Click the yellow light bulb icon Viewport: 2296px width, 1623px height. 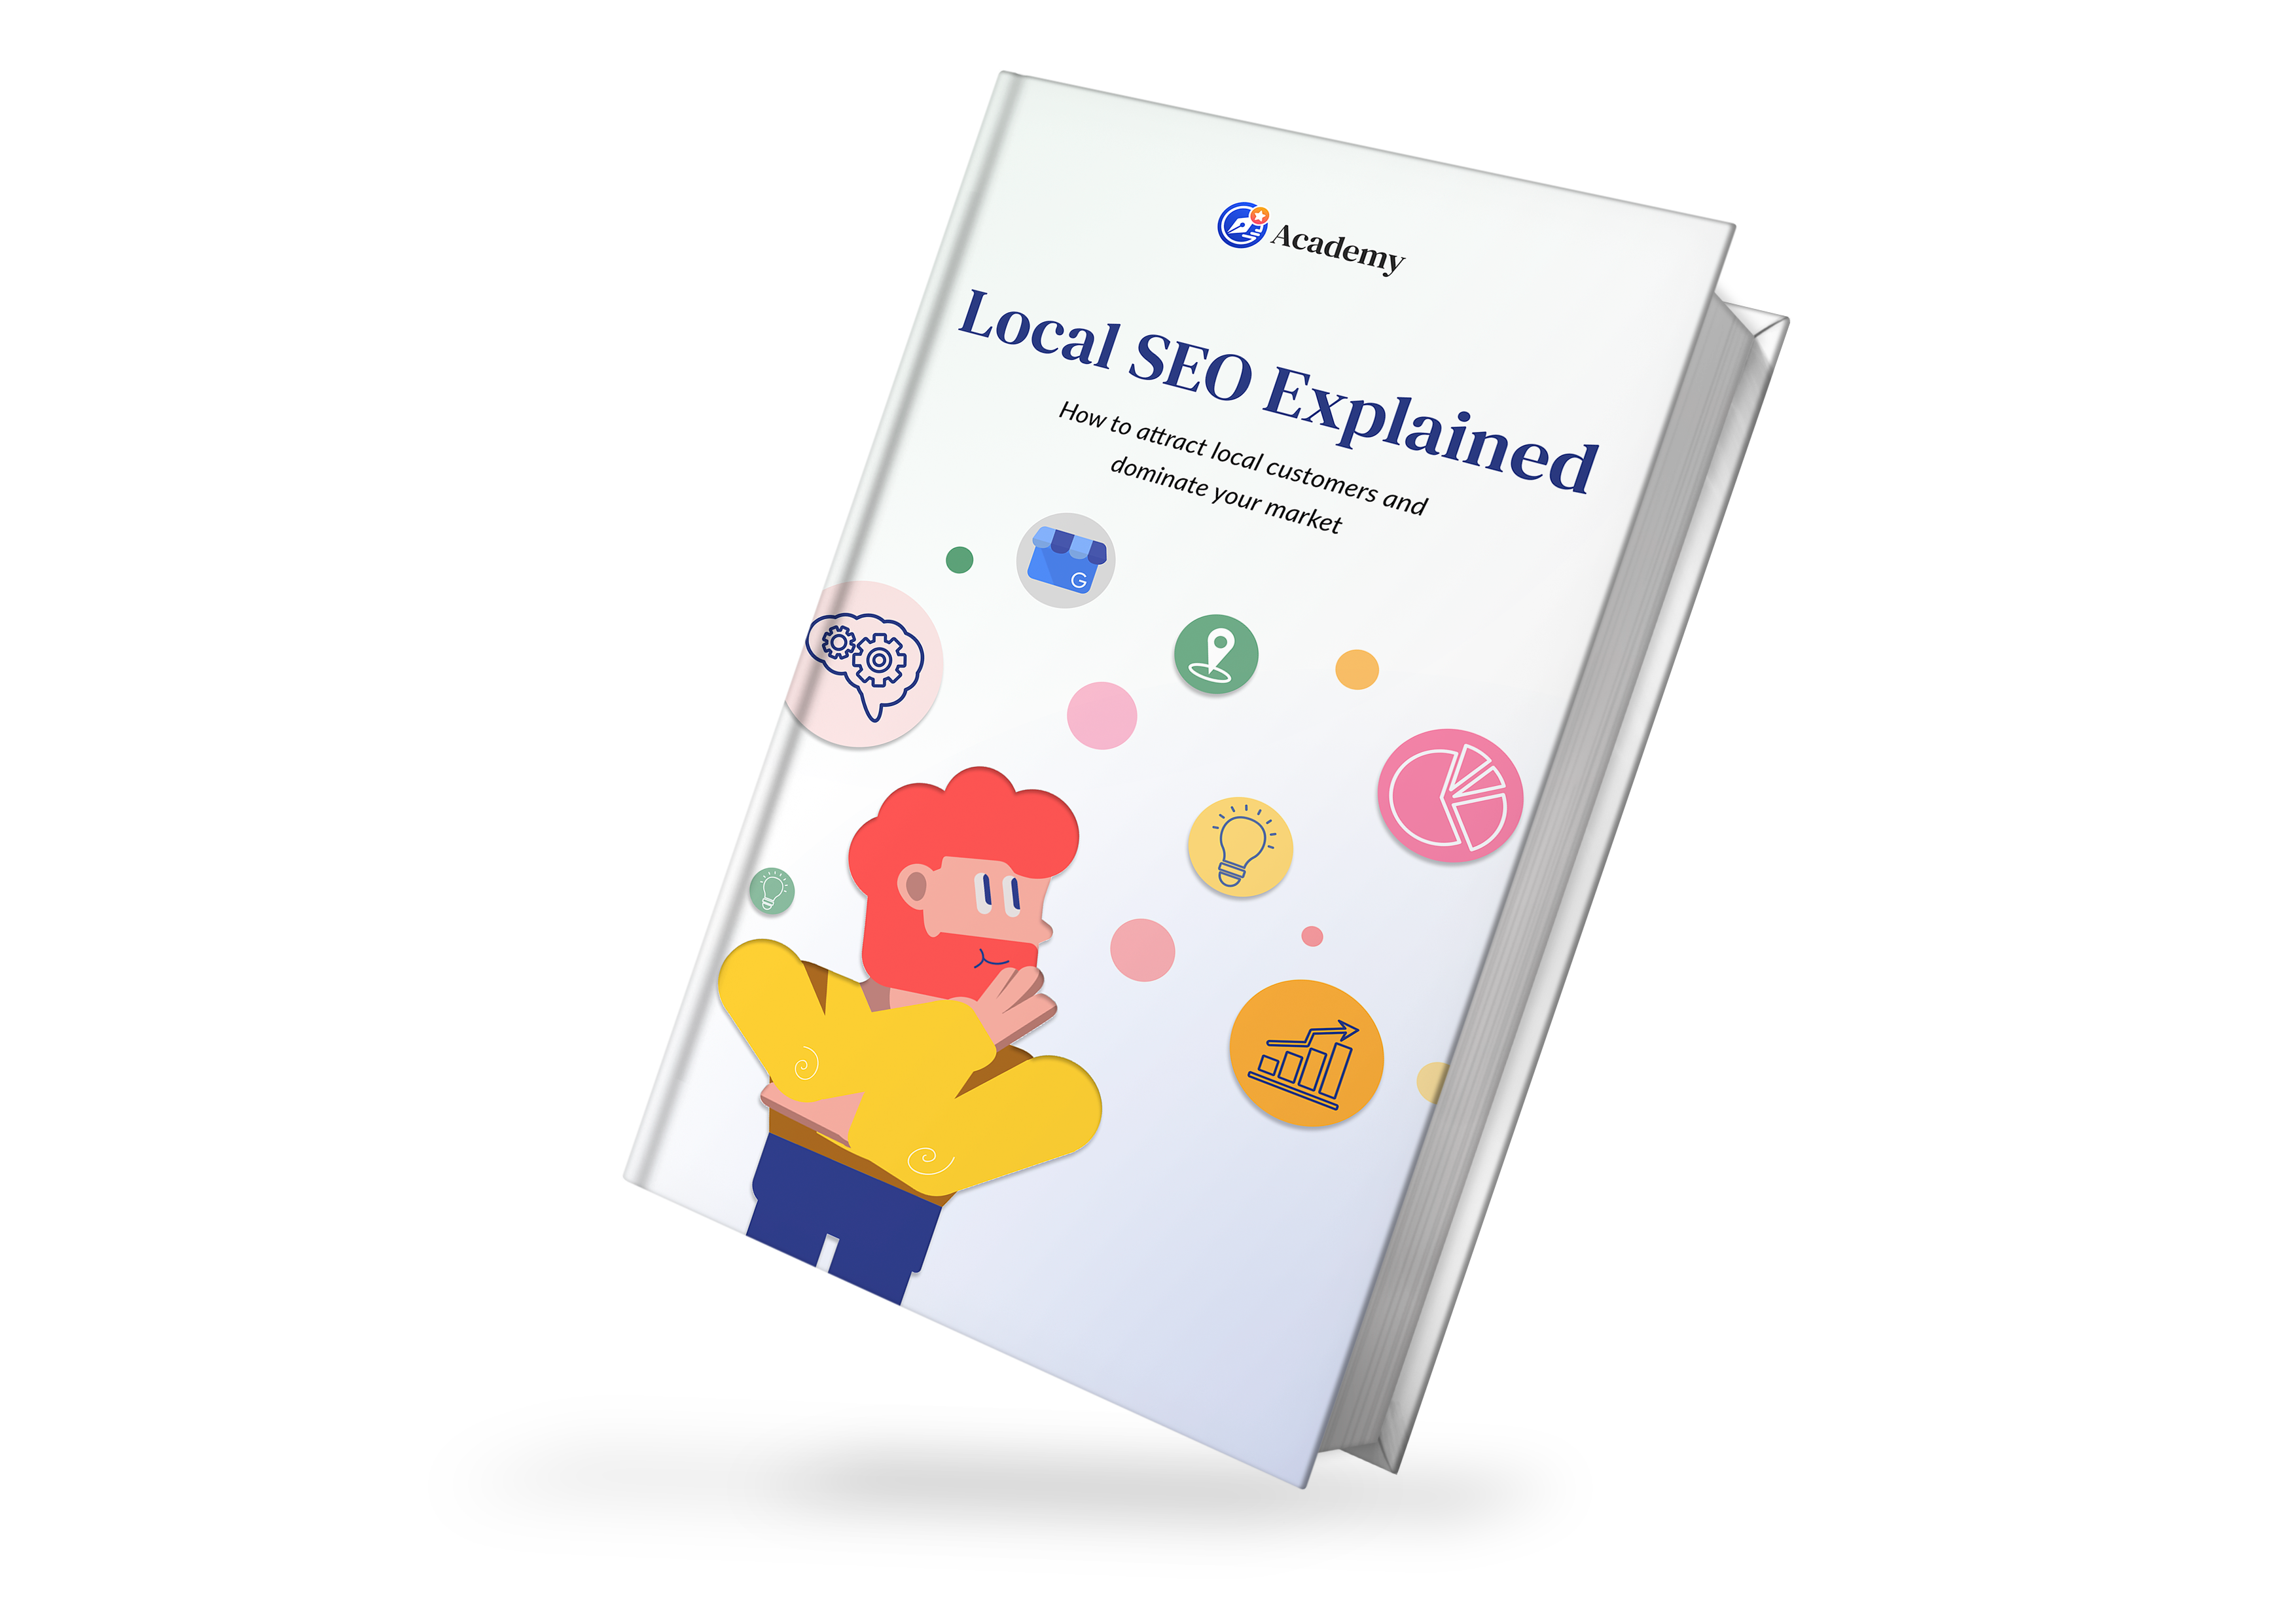click(x=1240, y=846)
